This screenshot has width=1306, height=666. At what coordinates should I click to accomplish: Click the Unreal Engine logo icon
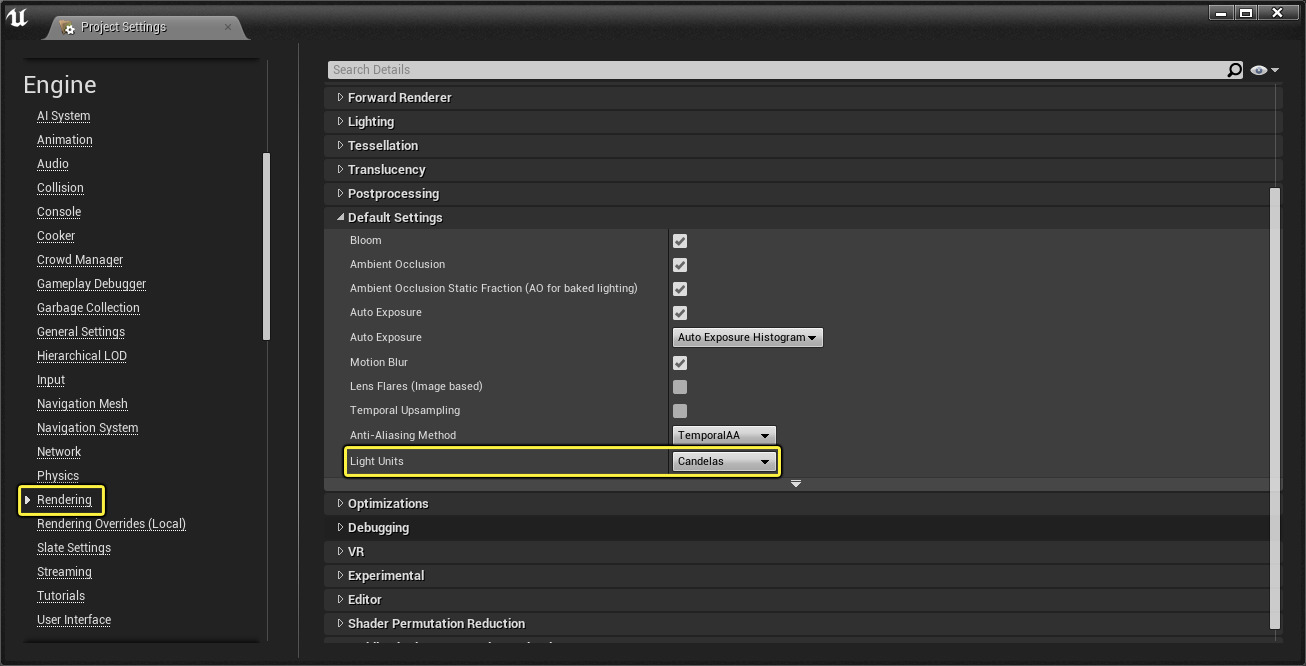[17, 16]
